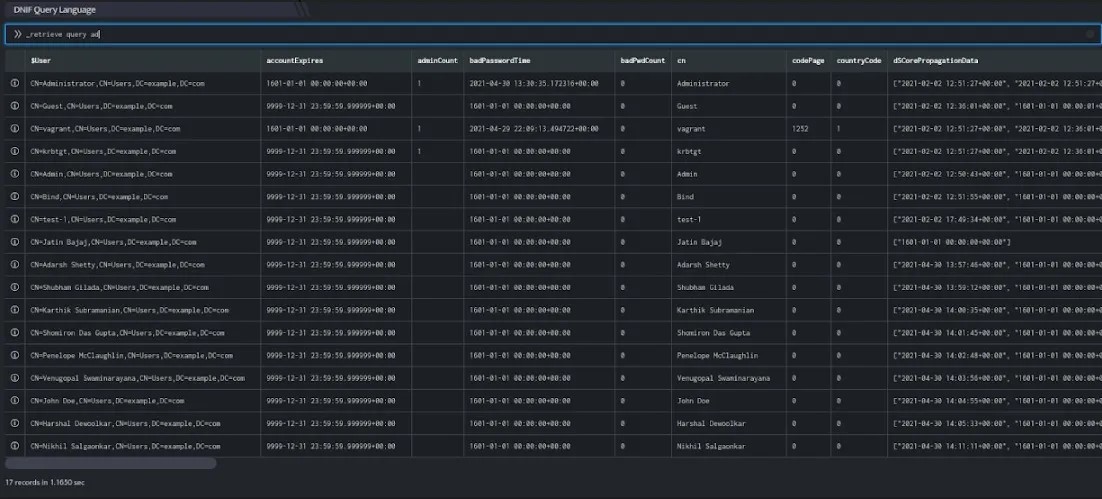
Task: Select cell CN=John Doe,CN=Users,DC=example,DC=com
Action: 143,401
